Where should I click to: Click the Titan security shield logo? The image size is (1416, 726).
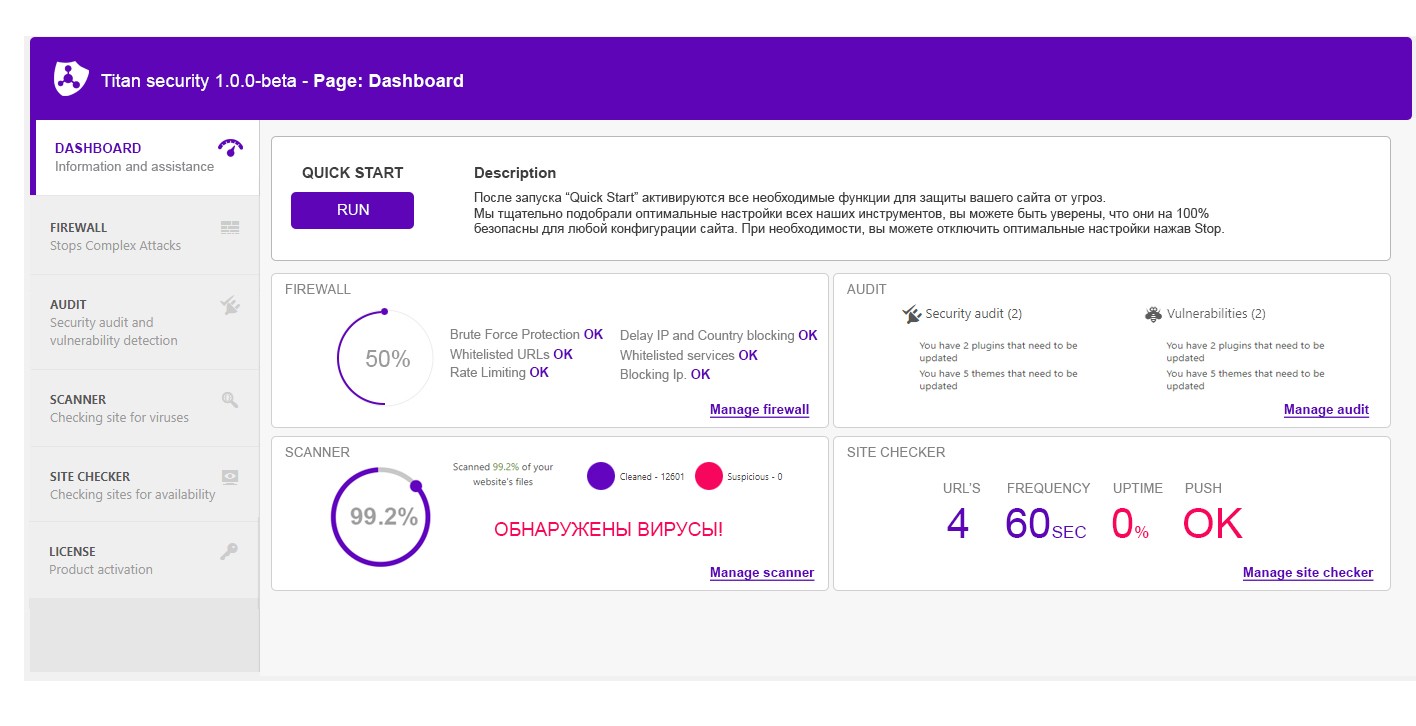pyautogui.click(x=71, y=78)
